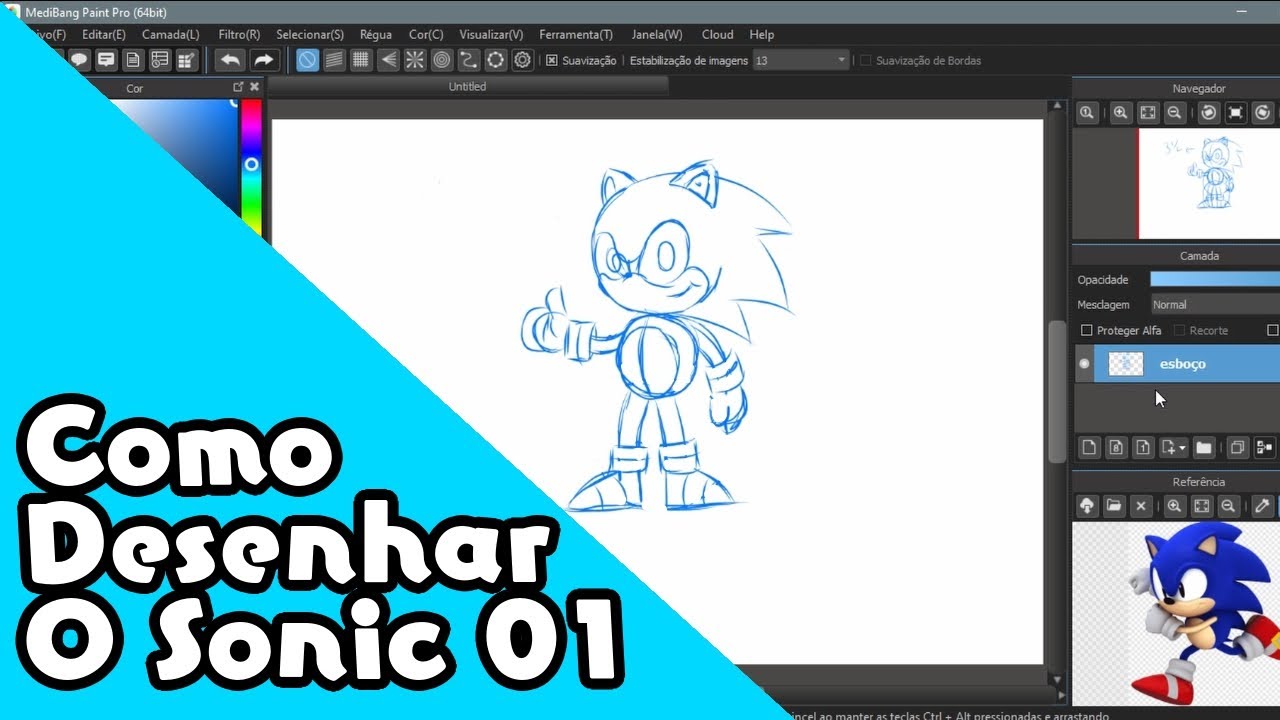This screenshot has height=720, width=1280.
Task: Select the vanishing point snap guide
Action: (x=388, y=60)
